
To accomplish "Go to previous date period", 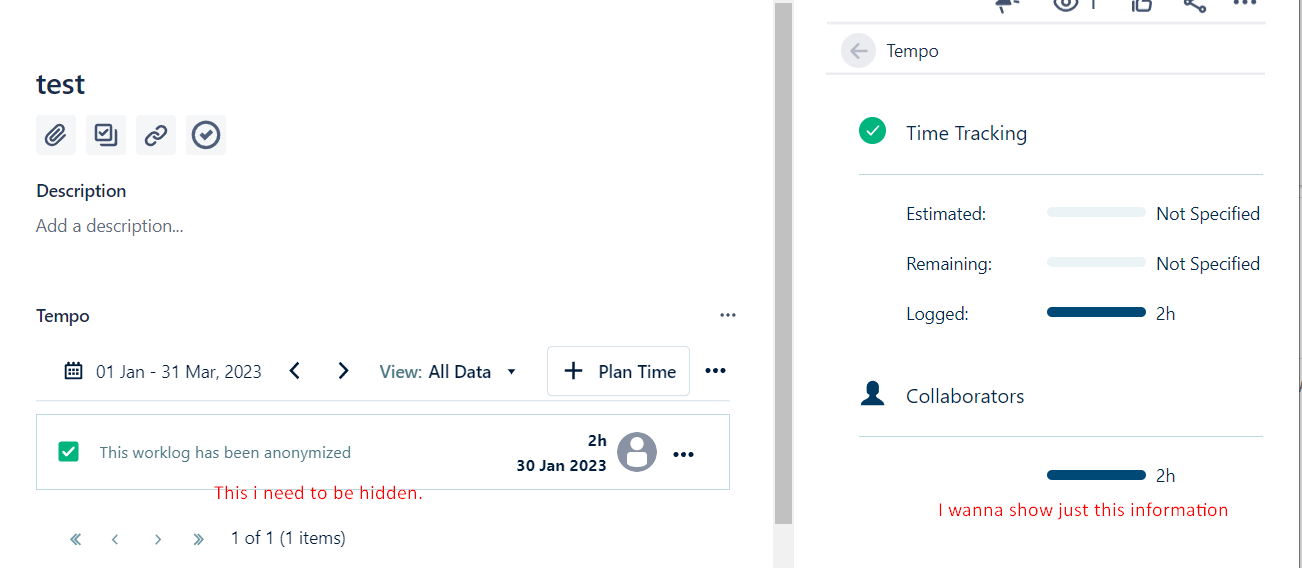I will click(295, 371).
